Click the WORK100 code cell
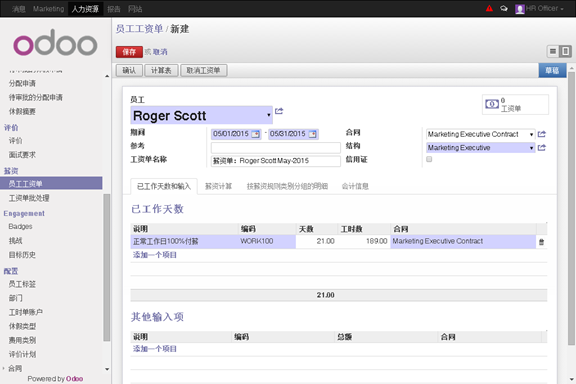576x384 pixels. 267,241
